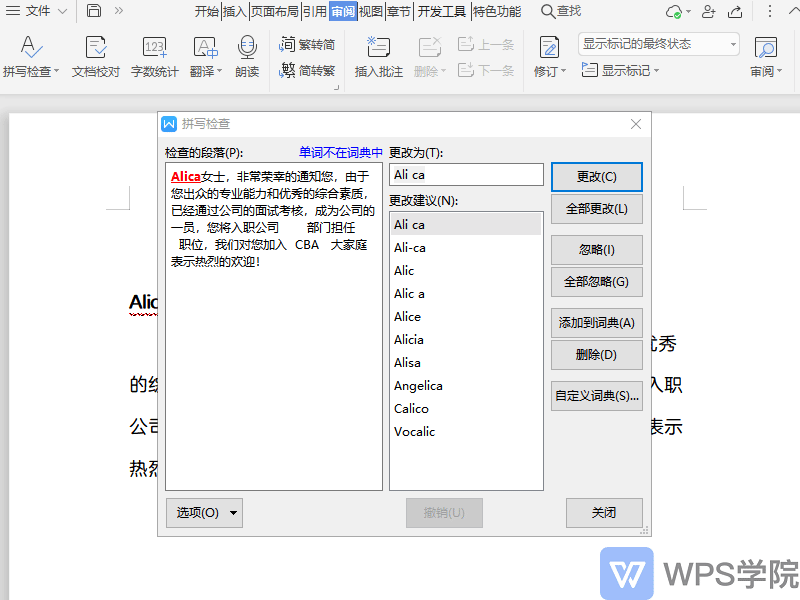The image size is (800, 600).
Task: Convert text with 简转繁
Action: (307, 70)
